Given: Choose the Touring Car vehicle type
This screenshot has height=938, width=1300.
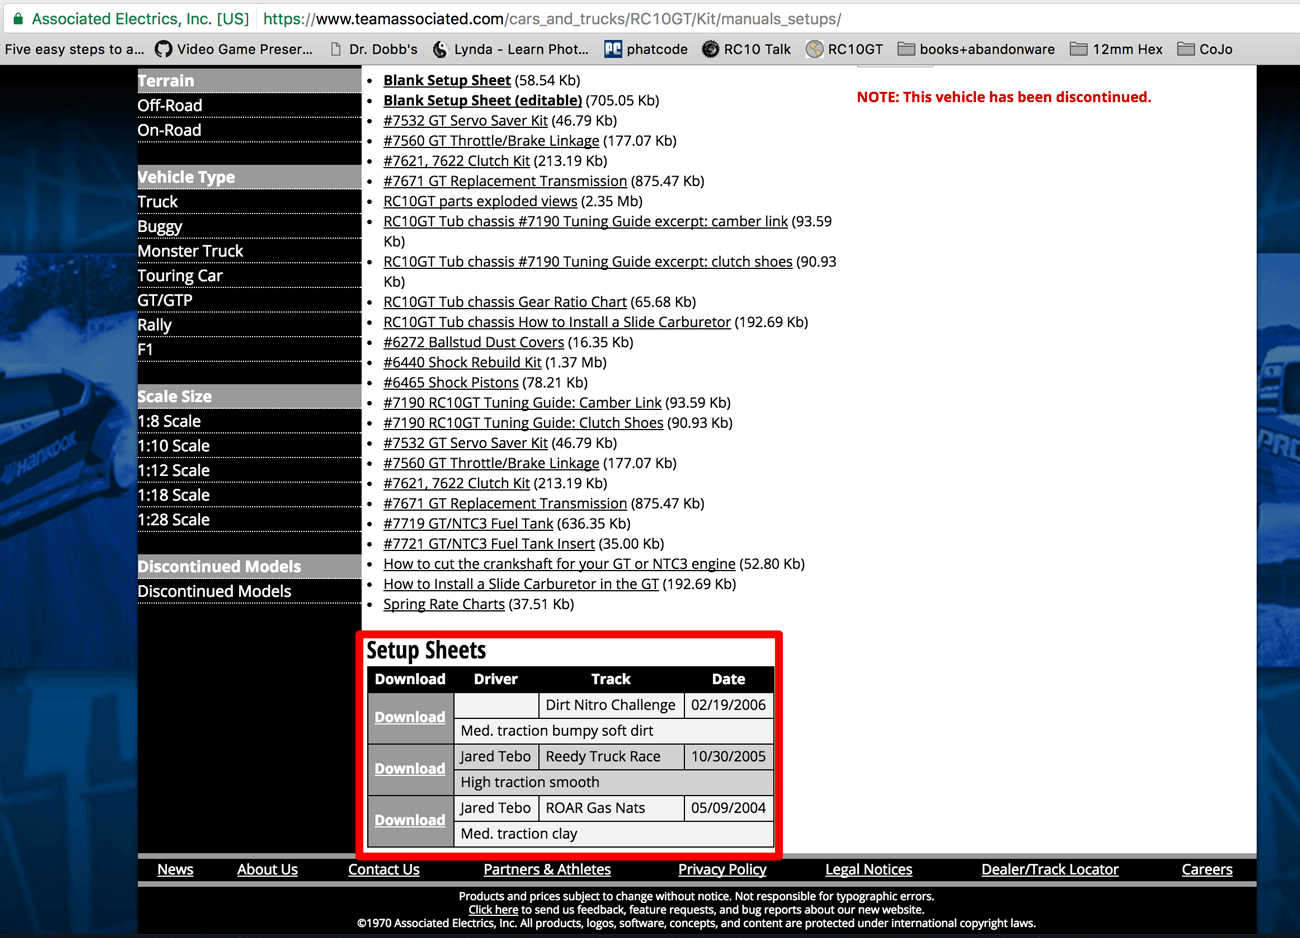Looking at the screenshot, I should click(180, 275).
